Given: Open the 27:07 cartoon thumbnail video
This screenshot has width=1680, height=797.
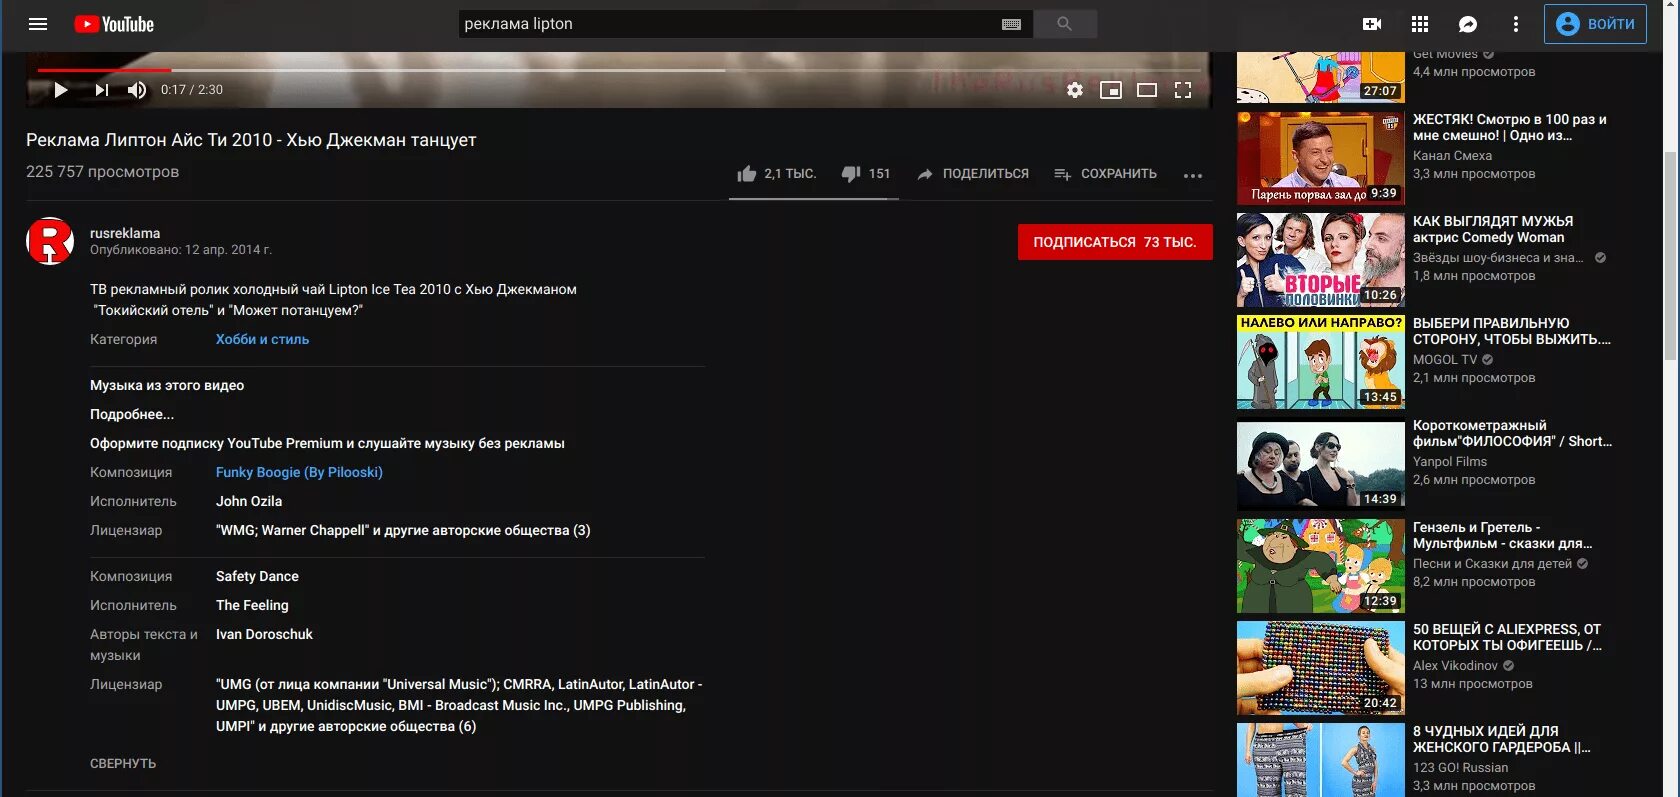Looking at the screenshot, I should click(x=1320, y=77).
